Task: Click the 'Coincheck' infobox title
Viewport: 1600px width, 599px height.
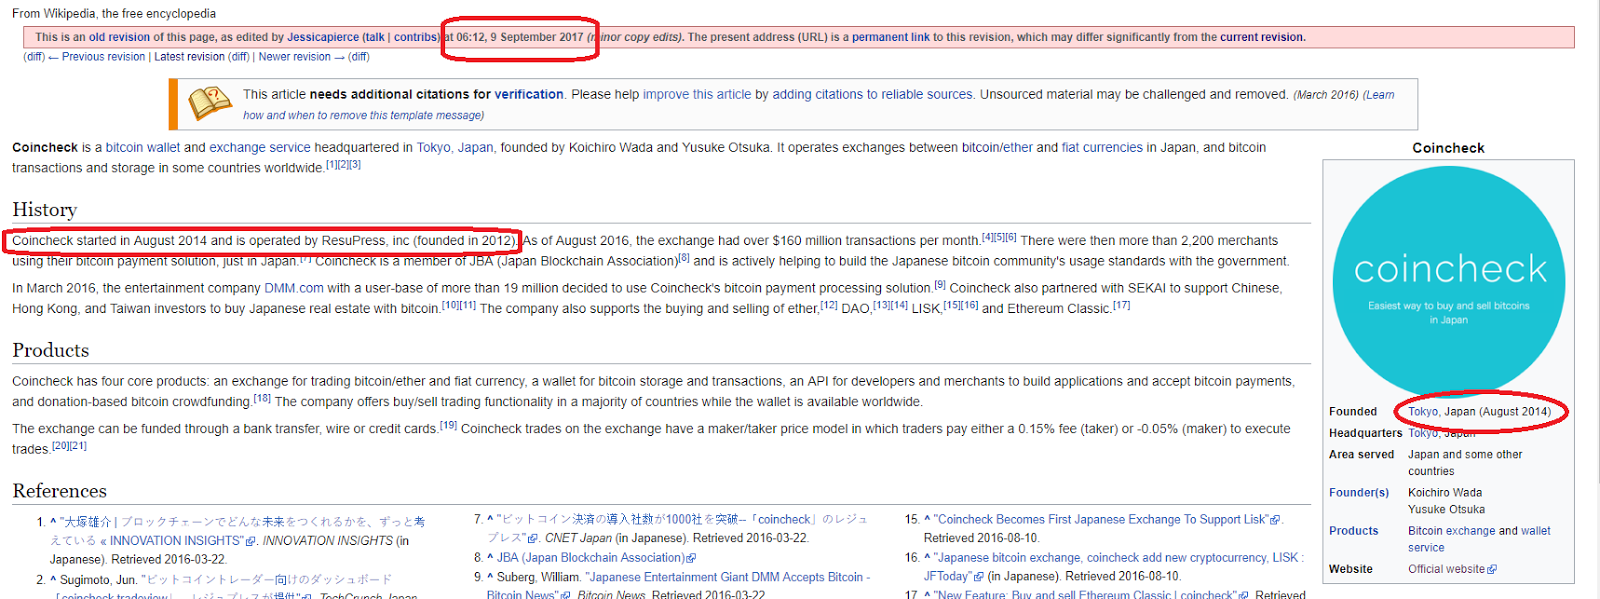Action: (x=1448, y=148)
